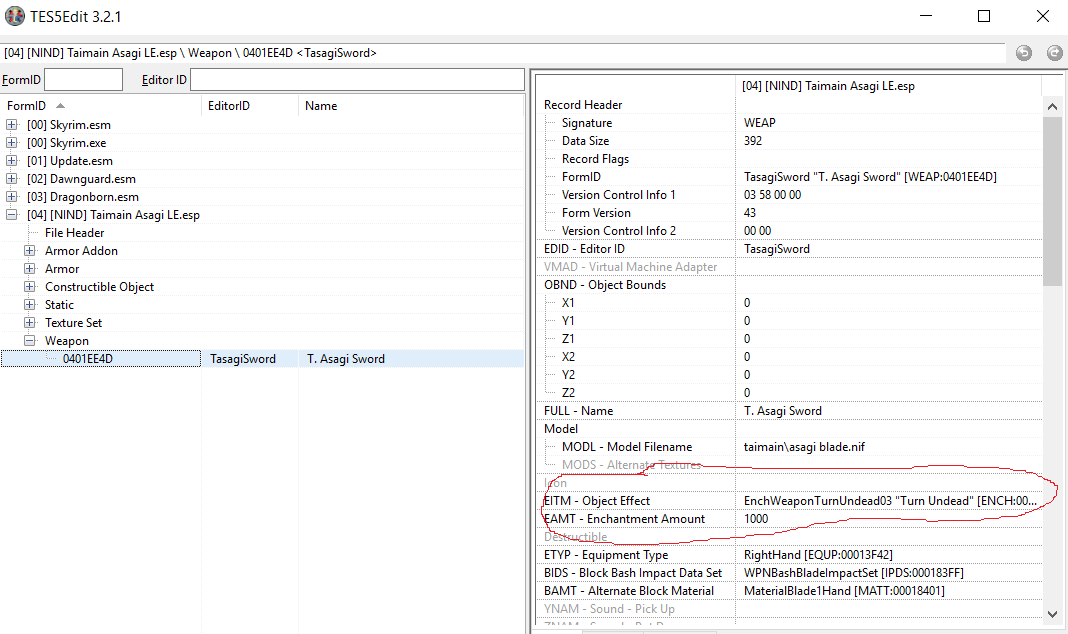Expand the [01] Update.esm node

(12, 161)
